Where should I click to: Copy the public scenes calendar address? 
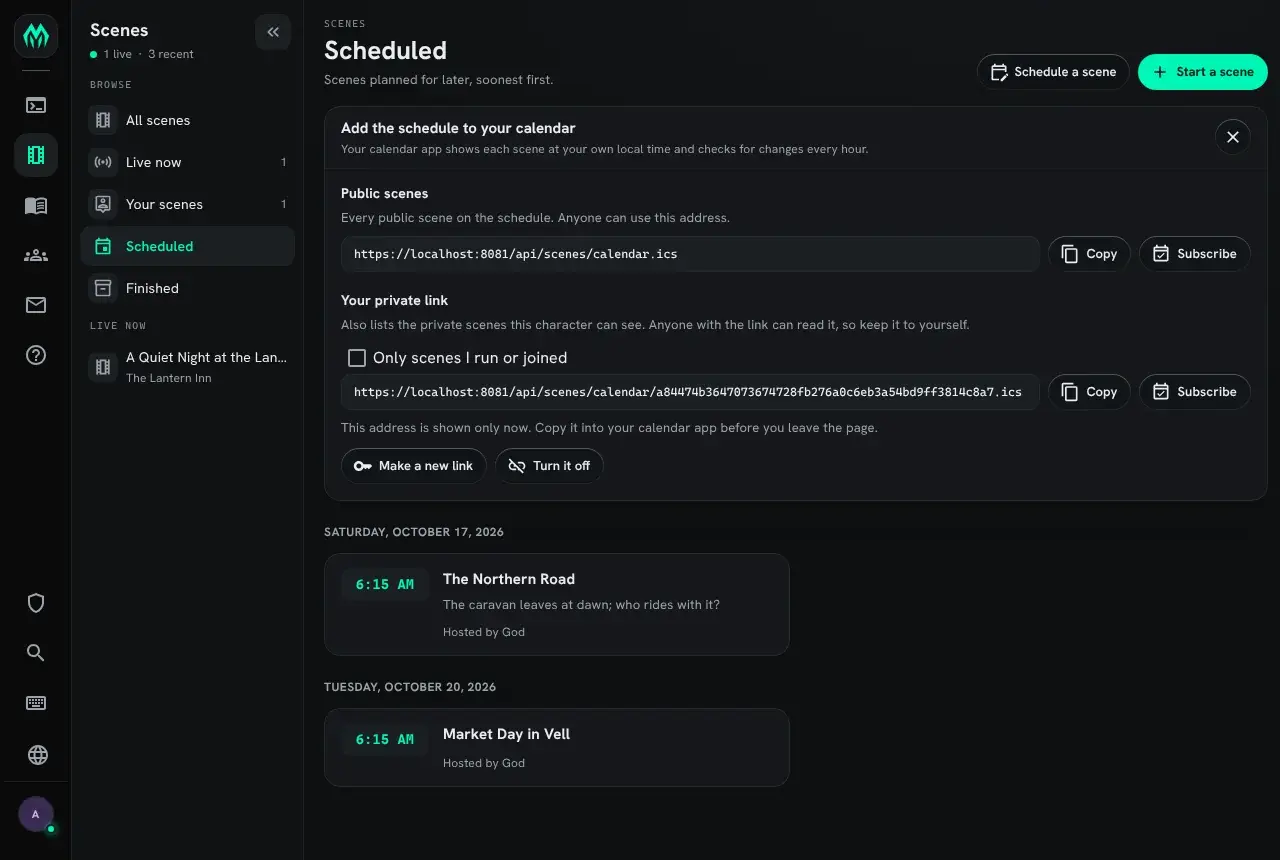point(1089,254)
